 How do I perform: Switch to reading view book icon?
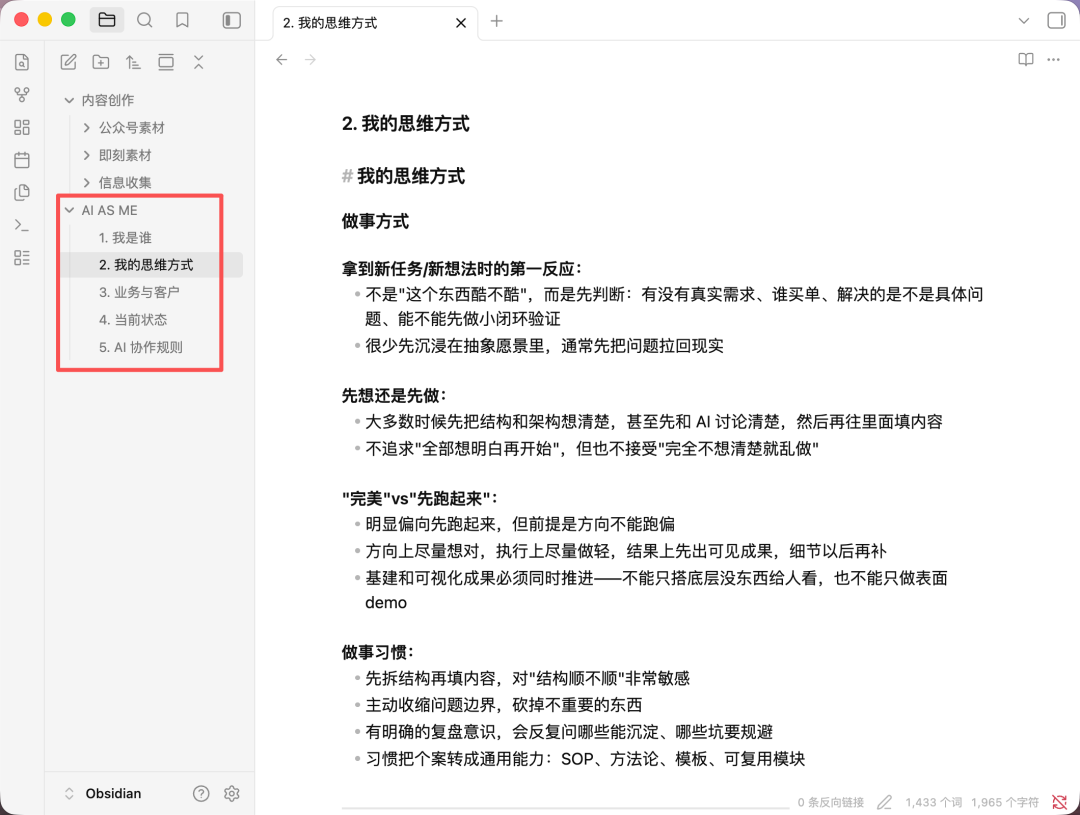tap(1025, 60)
